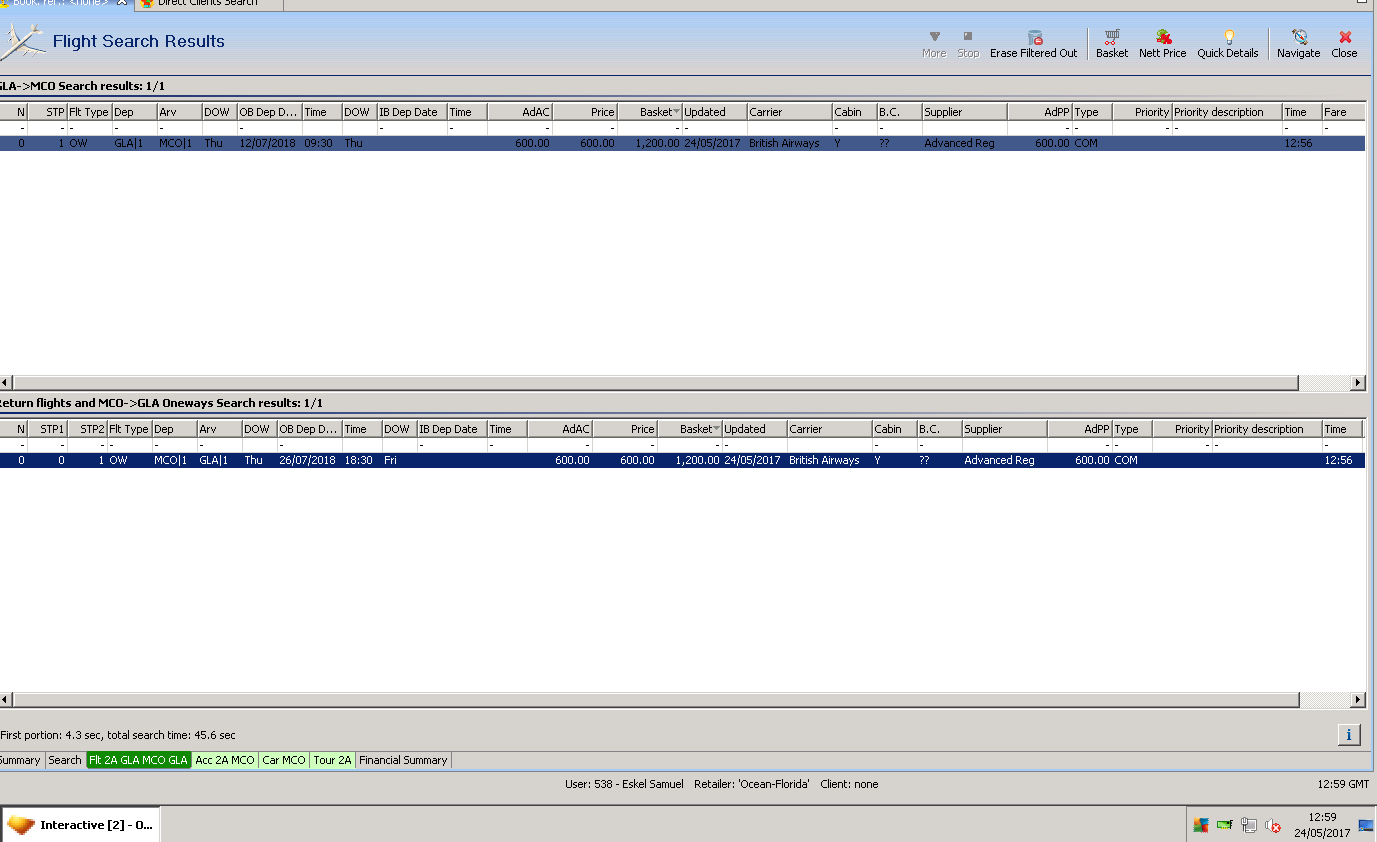This screenshot has height=842, width=1377.
Task: Close the 'Book. ref.: <none>' tab
Action: pos(122,3)
